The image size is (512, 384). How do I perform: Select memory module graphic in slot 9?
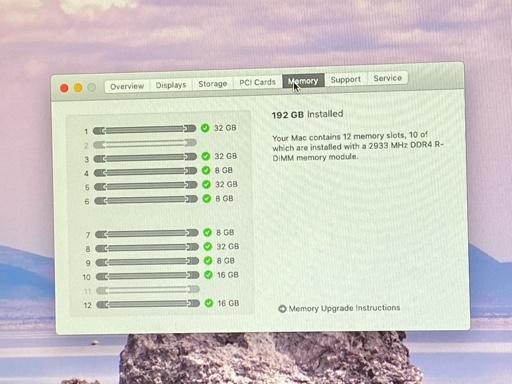147,262
